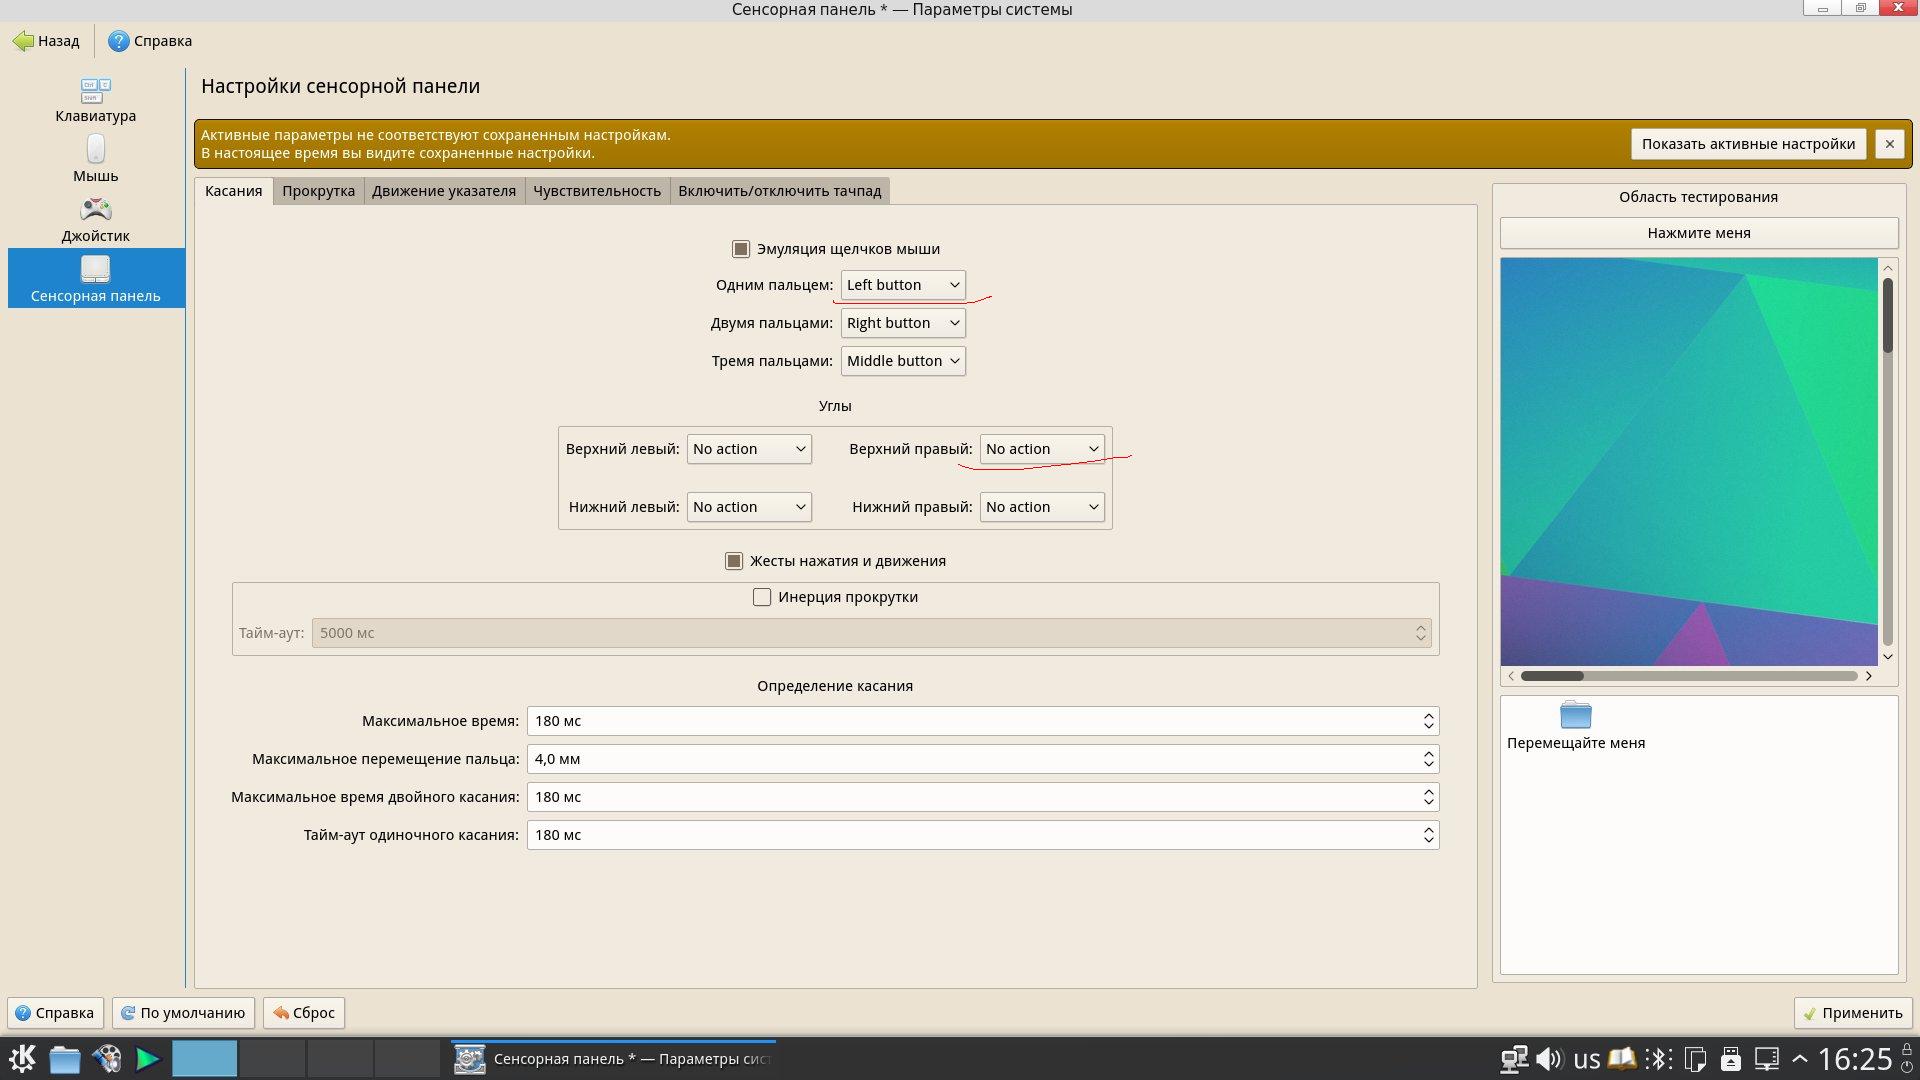This screenshot has height=1080, width=1920.
Task: Toggle the Эмуляция щелчков мыши checkbox
Action: 741,249
